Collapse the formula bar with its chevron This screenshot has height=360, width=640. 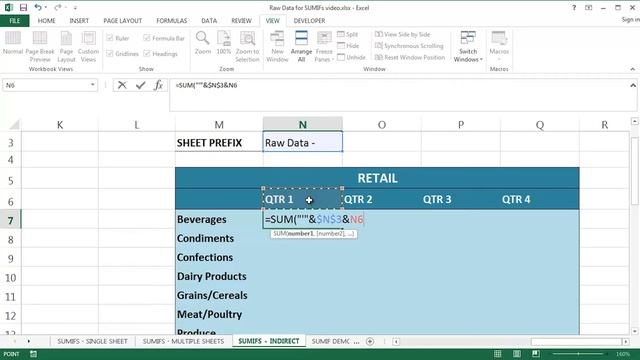[x=633, y=85]
